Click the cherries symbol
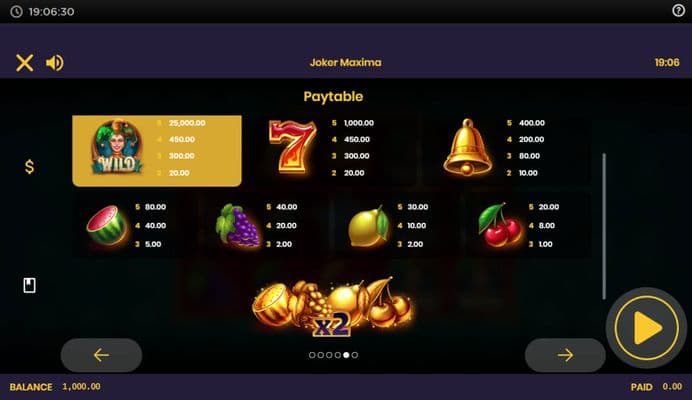 tap(500, 225)
